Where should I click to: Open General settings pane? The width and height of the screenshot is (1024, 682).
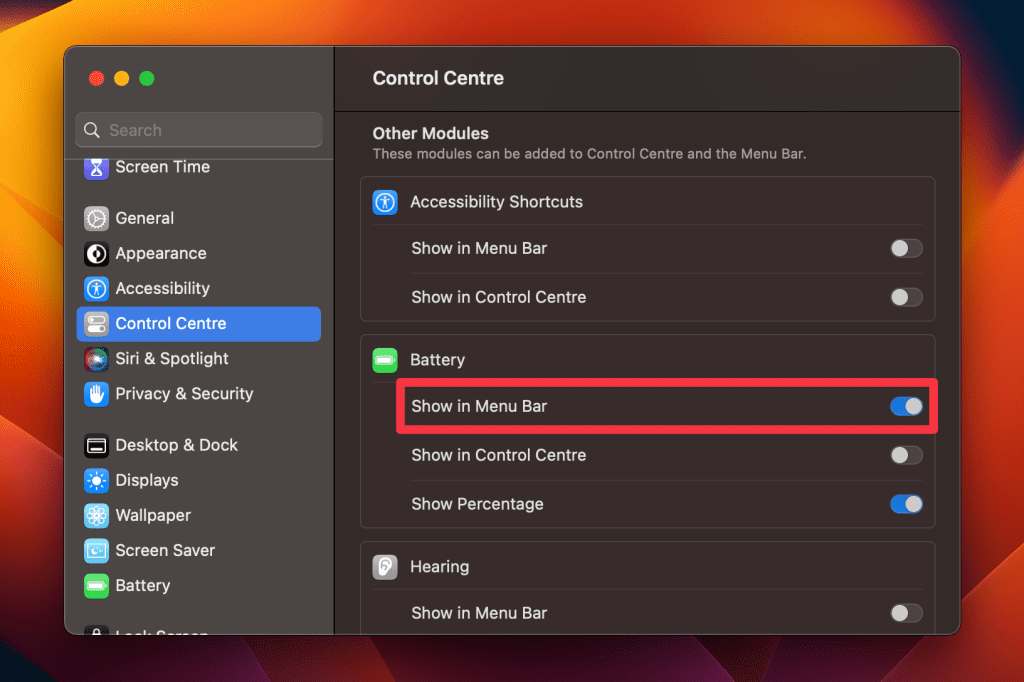[144, 218]
